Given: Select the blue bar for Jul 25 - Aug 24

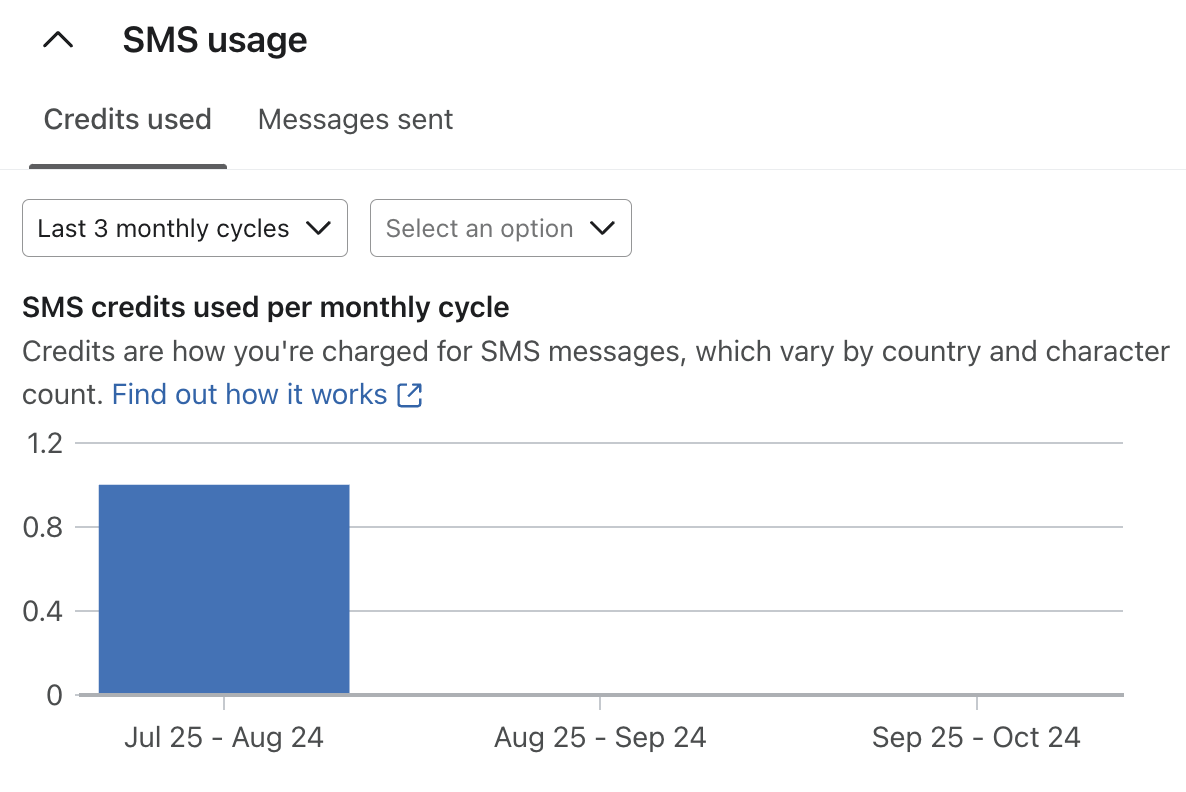Looking at the screenshot, I should 223,590.
